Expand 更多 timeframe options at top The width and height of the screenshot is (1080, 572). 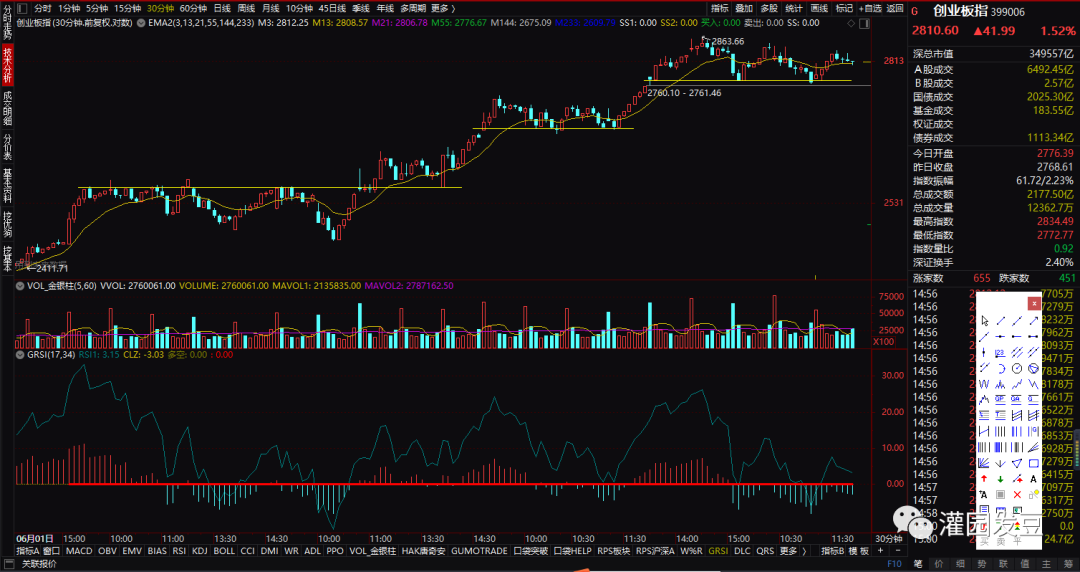(x=443, y=8)
